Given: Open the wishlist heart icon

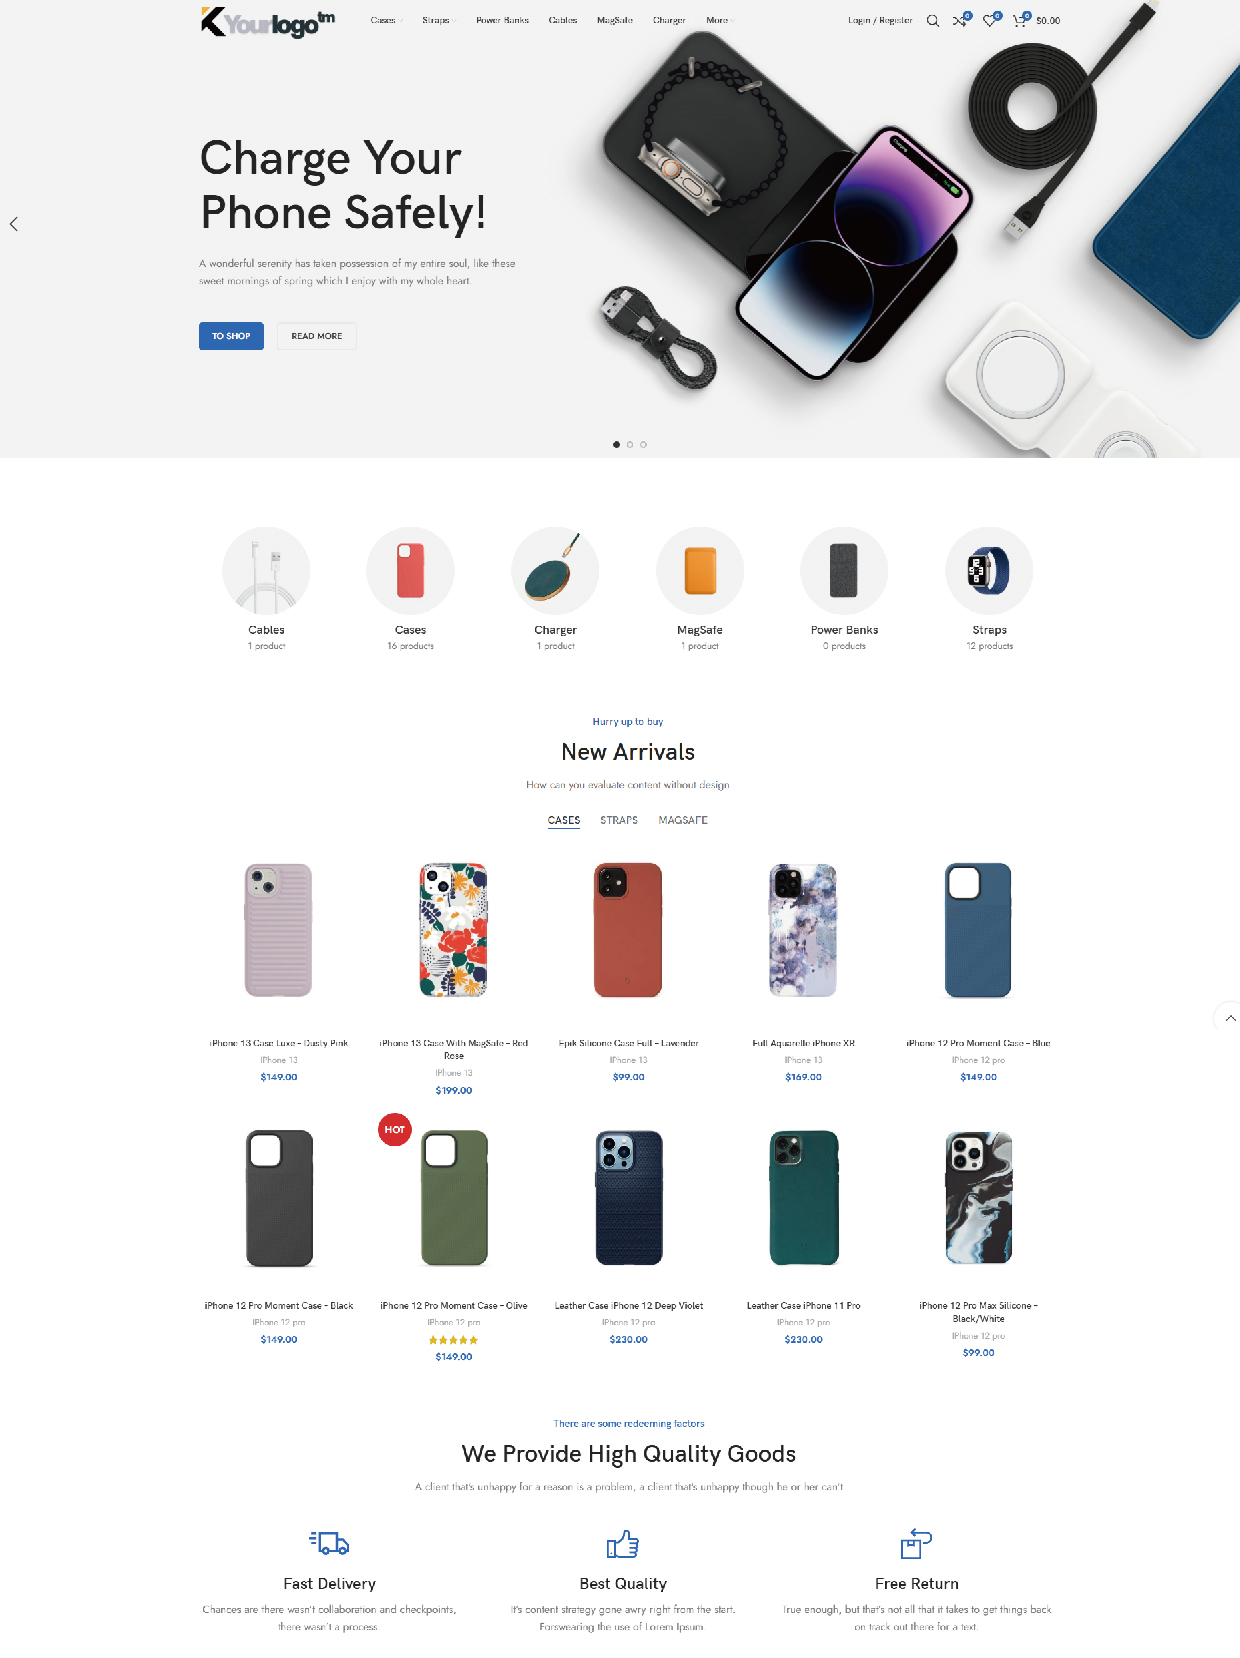Looking at the screenshot, I should point(990,20).
